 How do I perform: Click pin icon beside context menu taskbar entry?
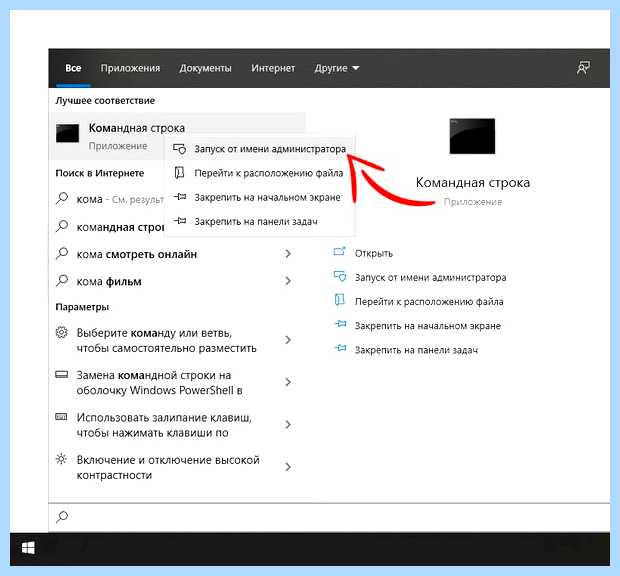[180, 221]
